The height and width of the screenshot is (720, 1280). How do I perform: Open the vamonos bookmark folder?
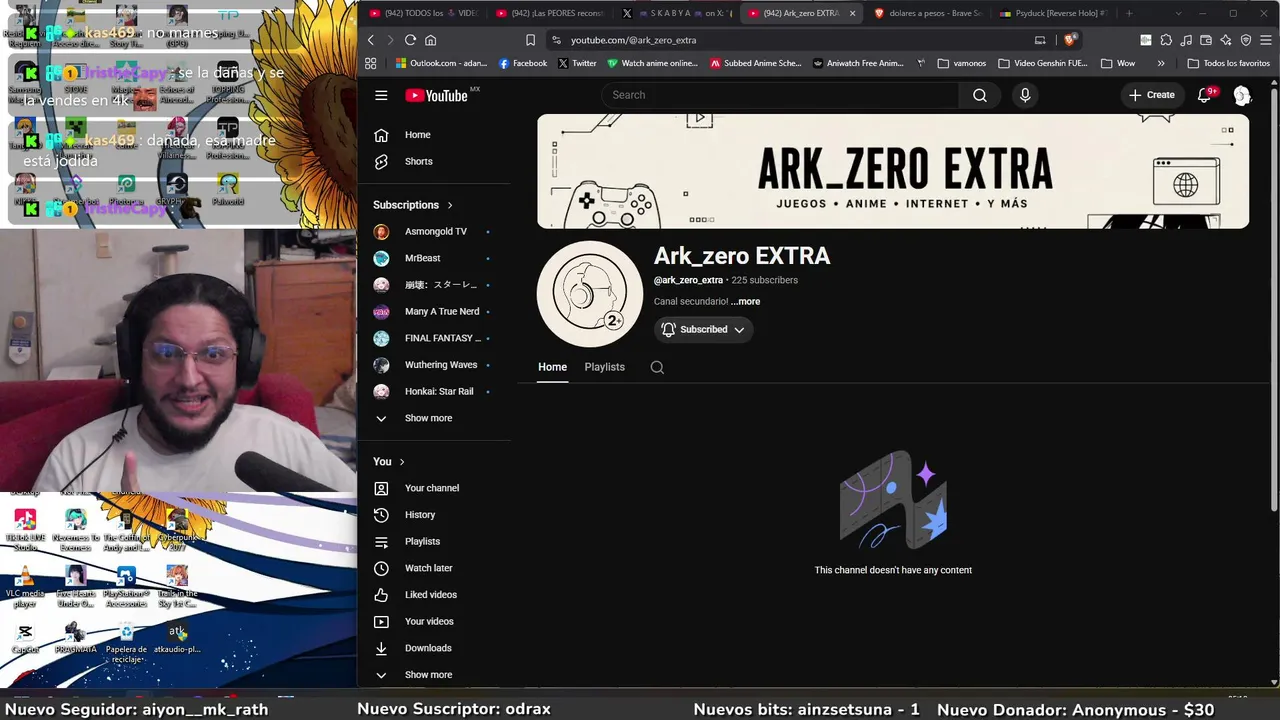[x=962, y=63]
